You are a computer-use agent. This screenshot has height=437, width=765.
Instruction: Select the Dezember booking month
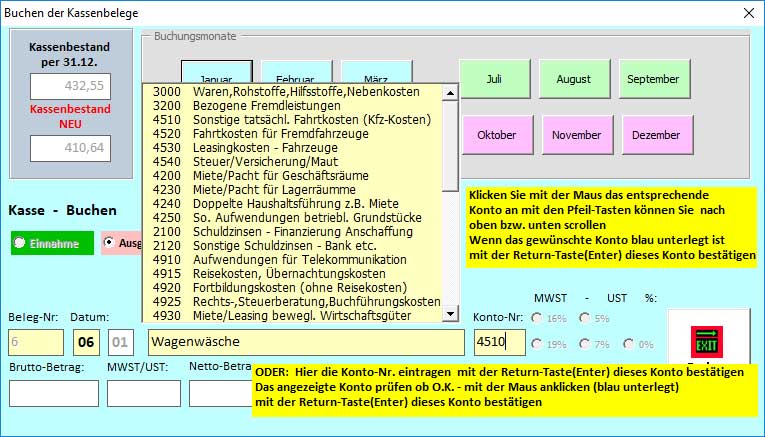657,135
